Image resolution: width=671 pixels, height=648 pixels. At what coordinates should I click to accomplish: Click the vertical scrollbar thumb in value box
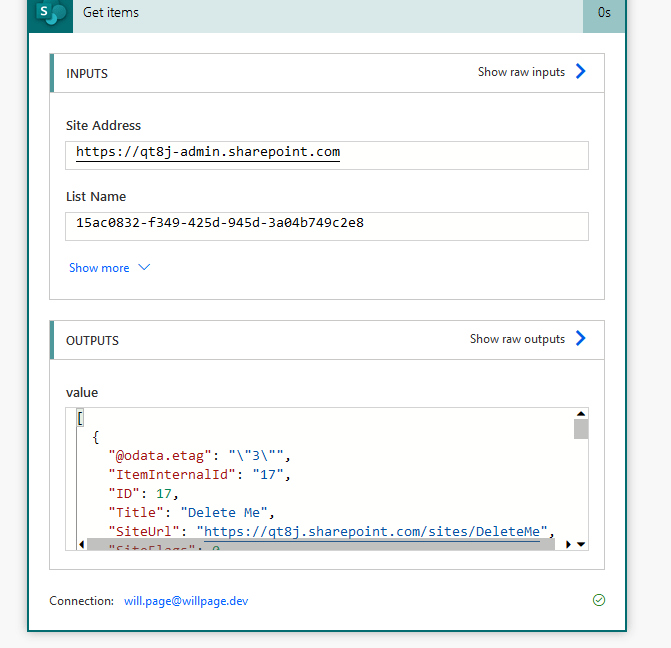click(x=581, y=429)
